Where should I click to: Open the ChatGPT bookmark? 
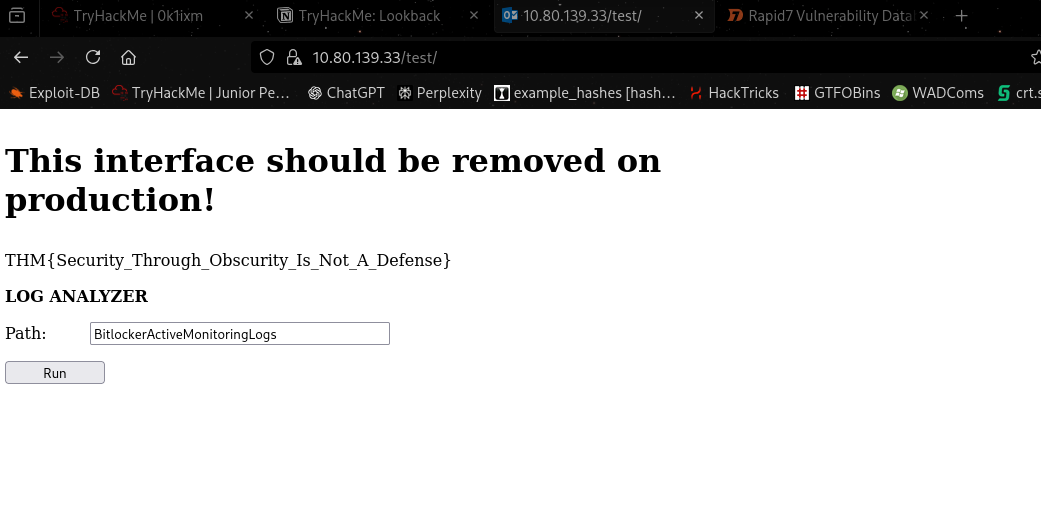pyautogui.click(x=345, y=93)
